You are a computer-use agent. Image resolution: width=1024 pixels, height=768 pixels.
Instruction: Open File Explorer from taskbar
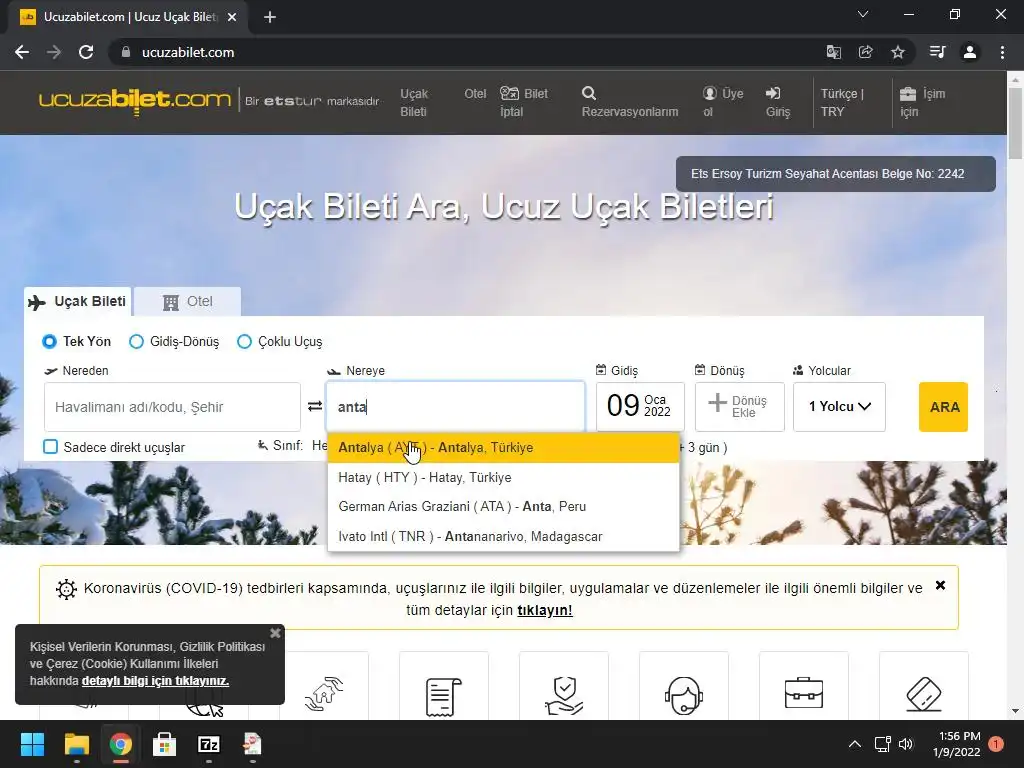click(76, 744)
